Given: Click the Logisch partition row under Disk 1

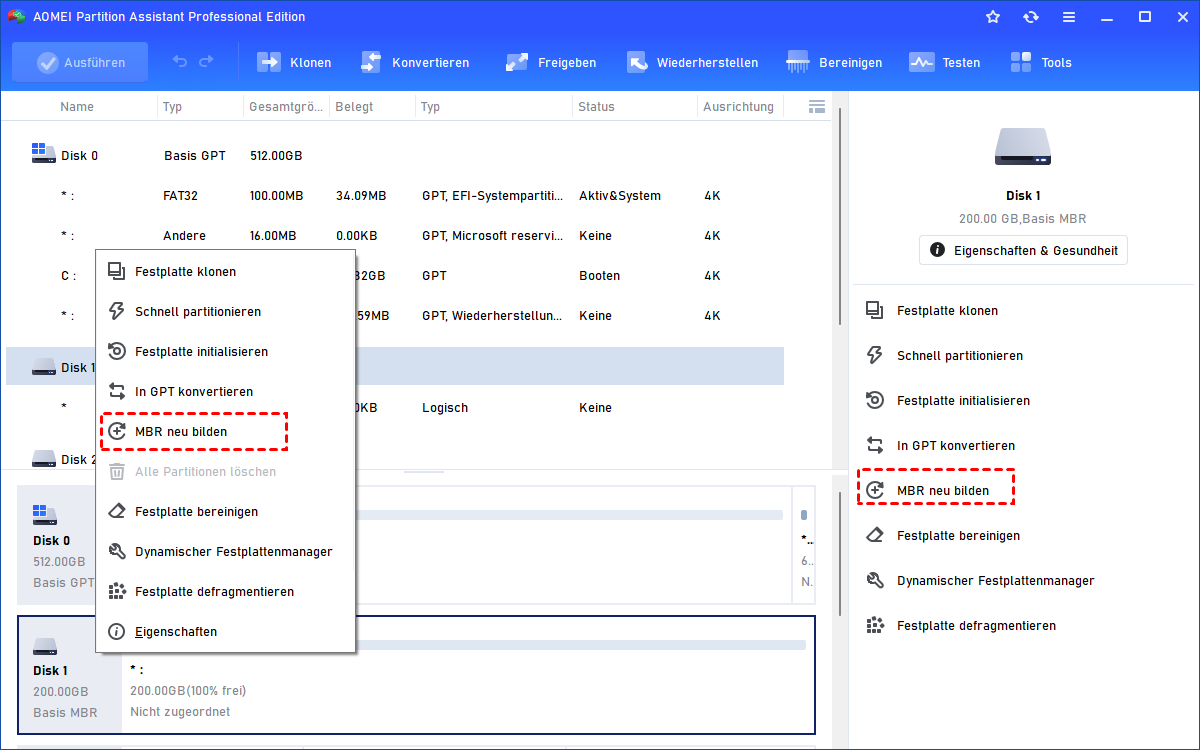Looking at the screenshot, I should click(395, 407).
